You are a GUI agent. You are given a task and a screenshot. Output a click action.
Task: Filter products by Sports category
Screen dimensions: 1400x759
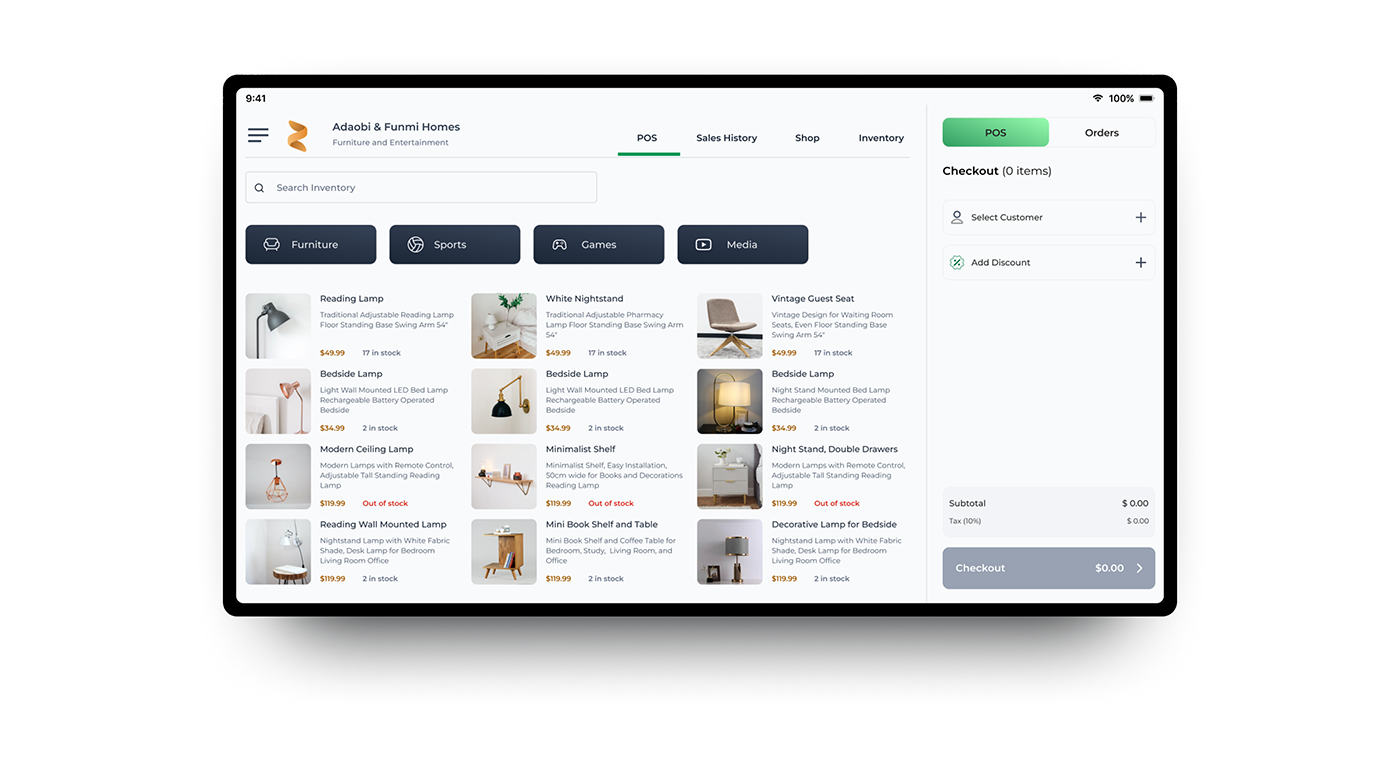pyautogui.click(x=455, y=245)
